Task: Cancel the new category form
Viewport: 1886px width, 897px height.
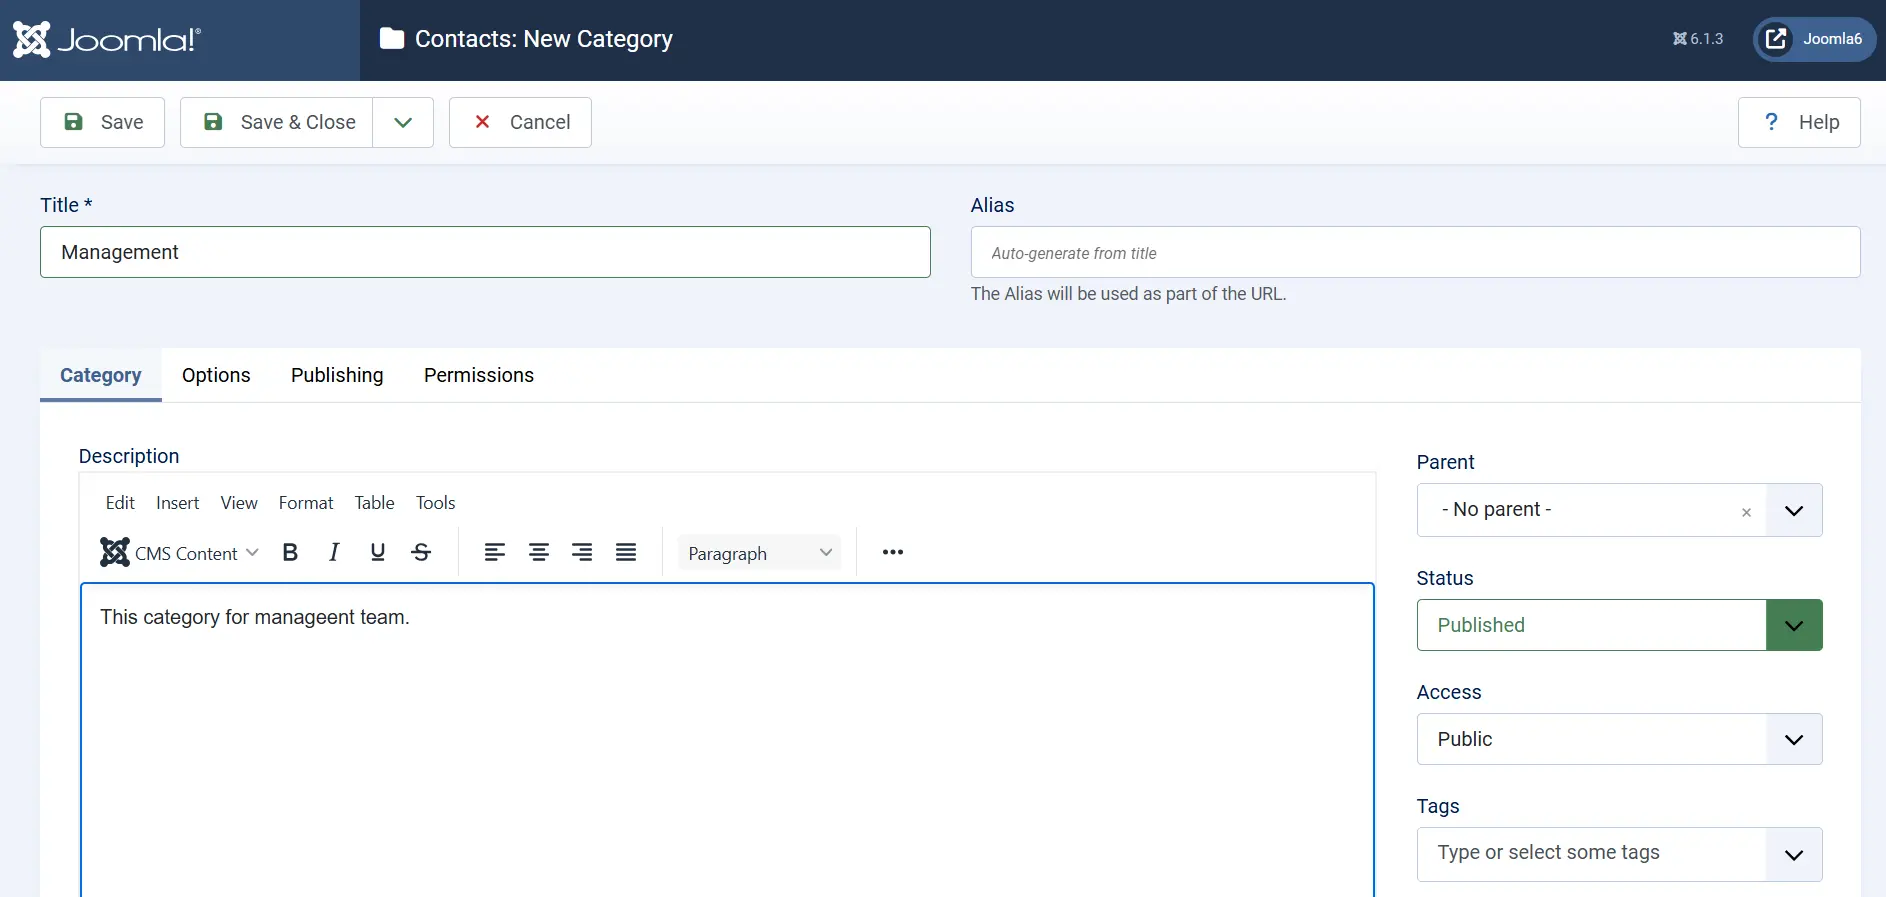Action: coord(520,122)
